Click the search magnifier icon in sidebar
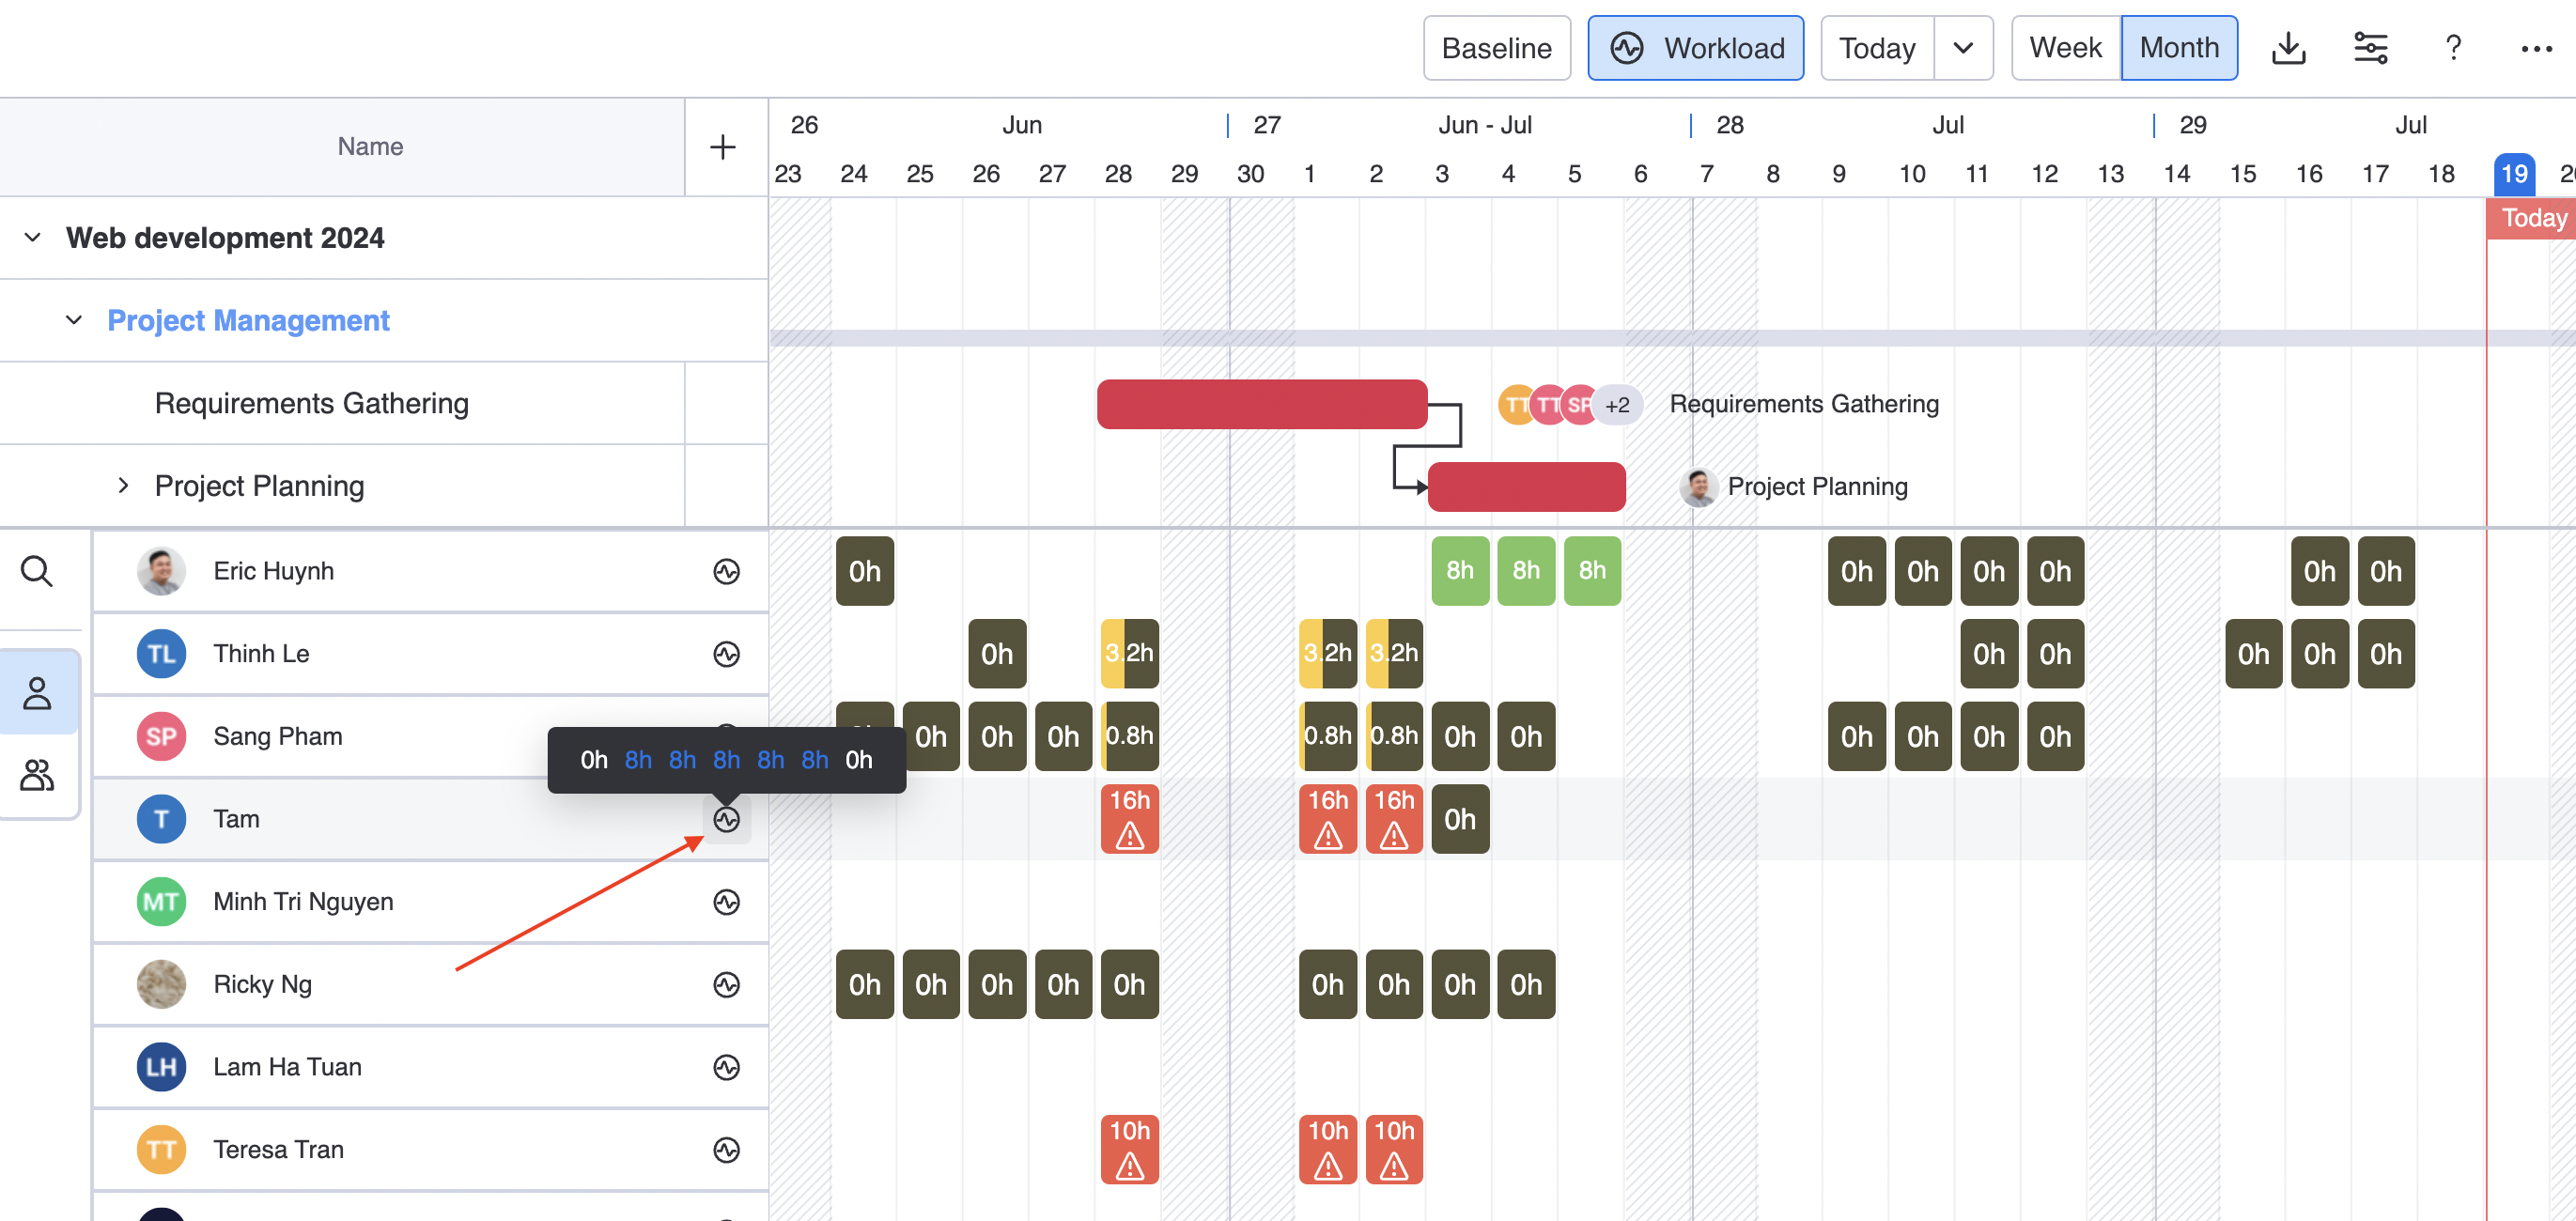This screenshot has height=1221, width=2576. (x=37, y=571)
